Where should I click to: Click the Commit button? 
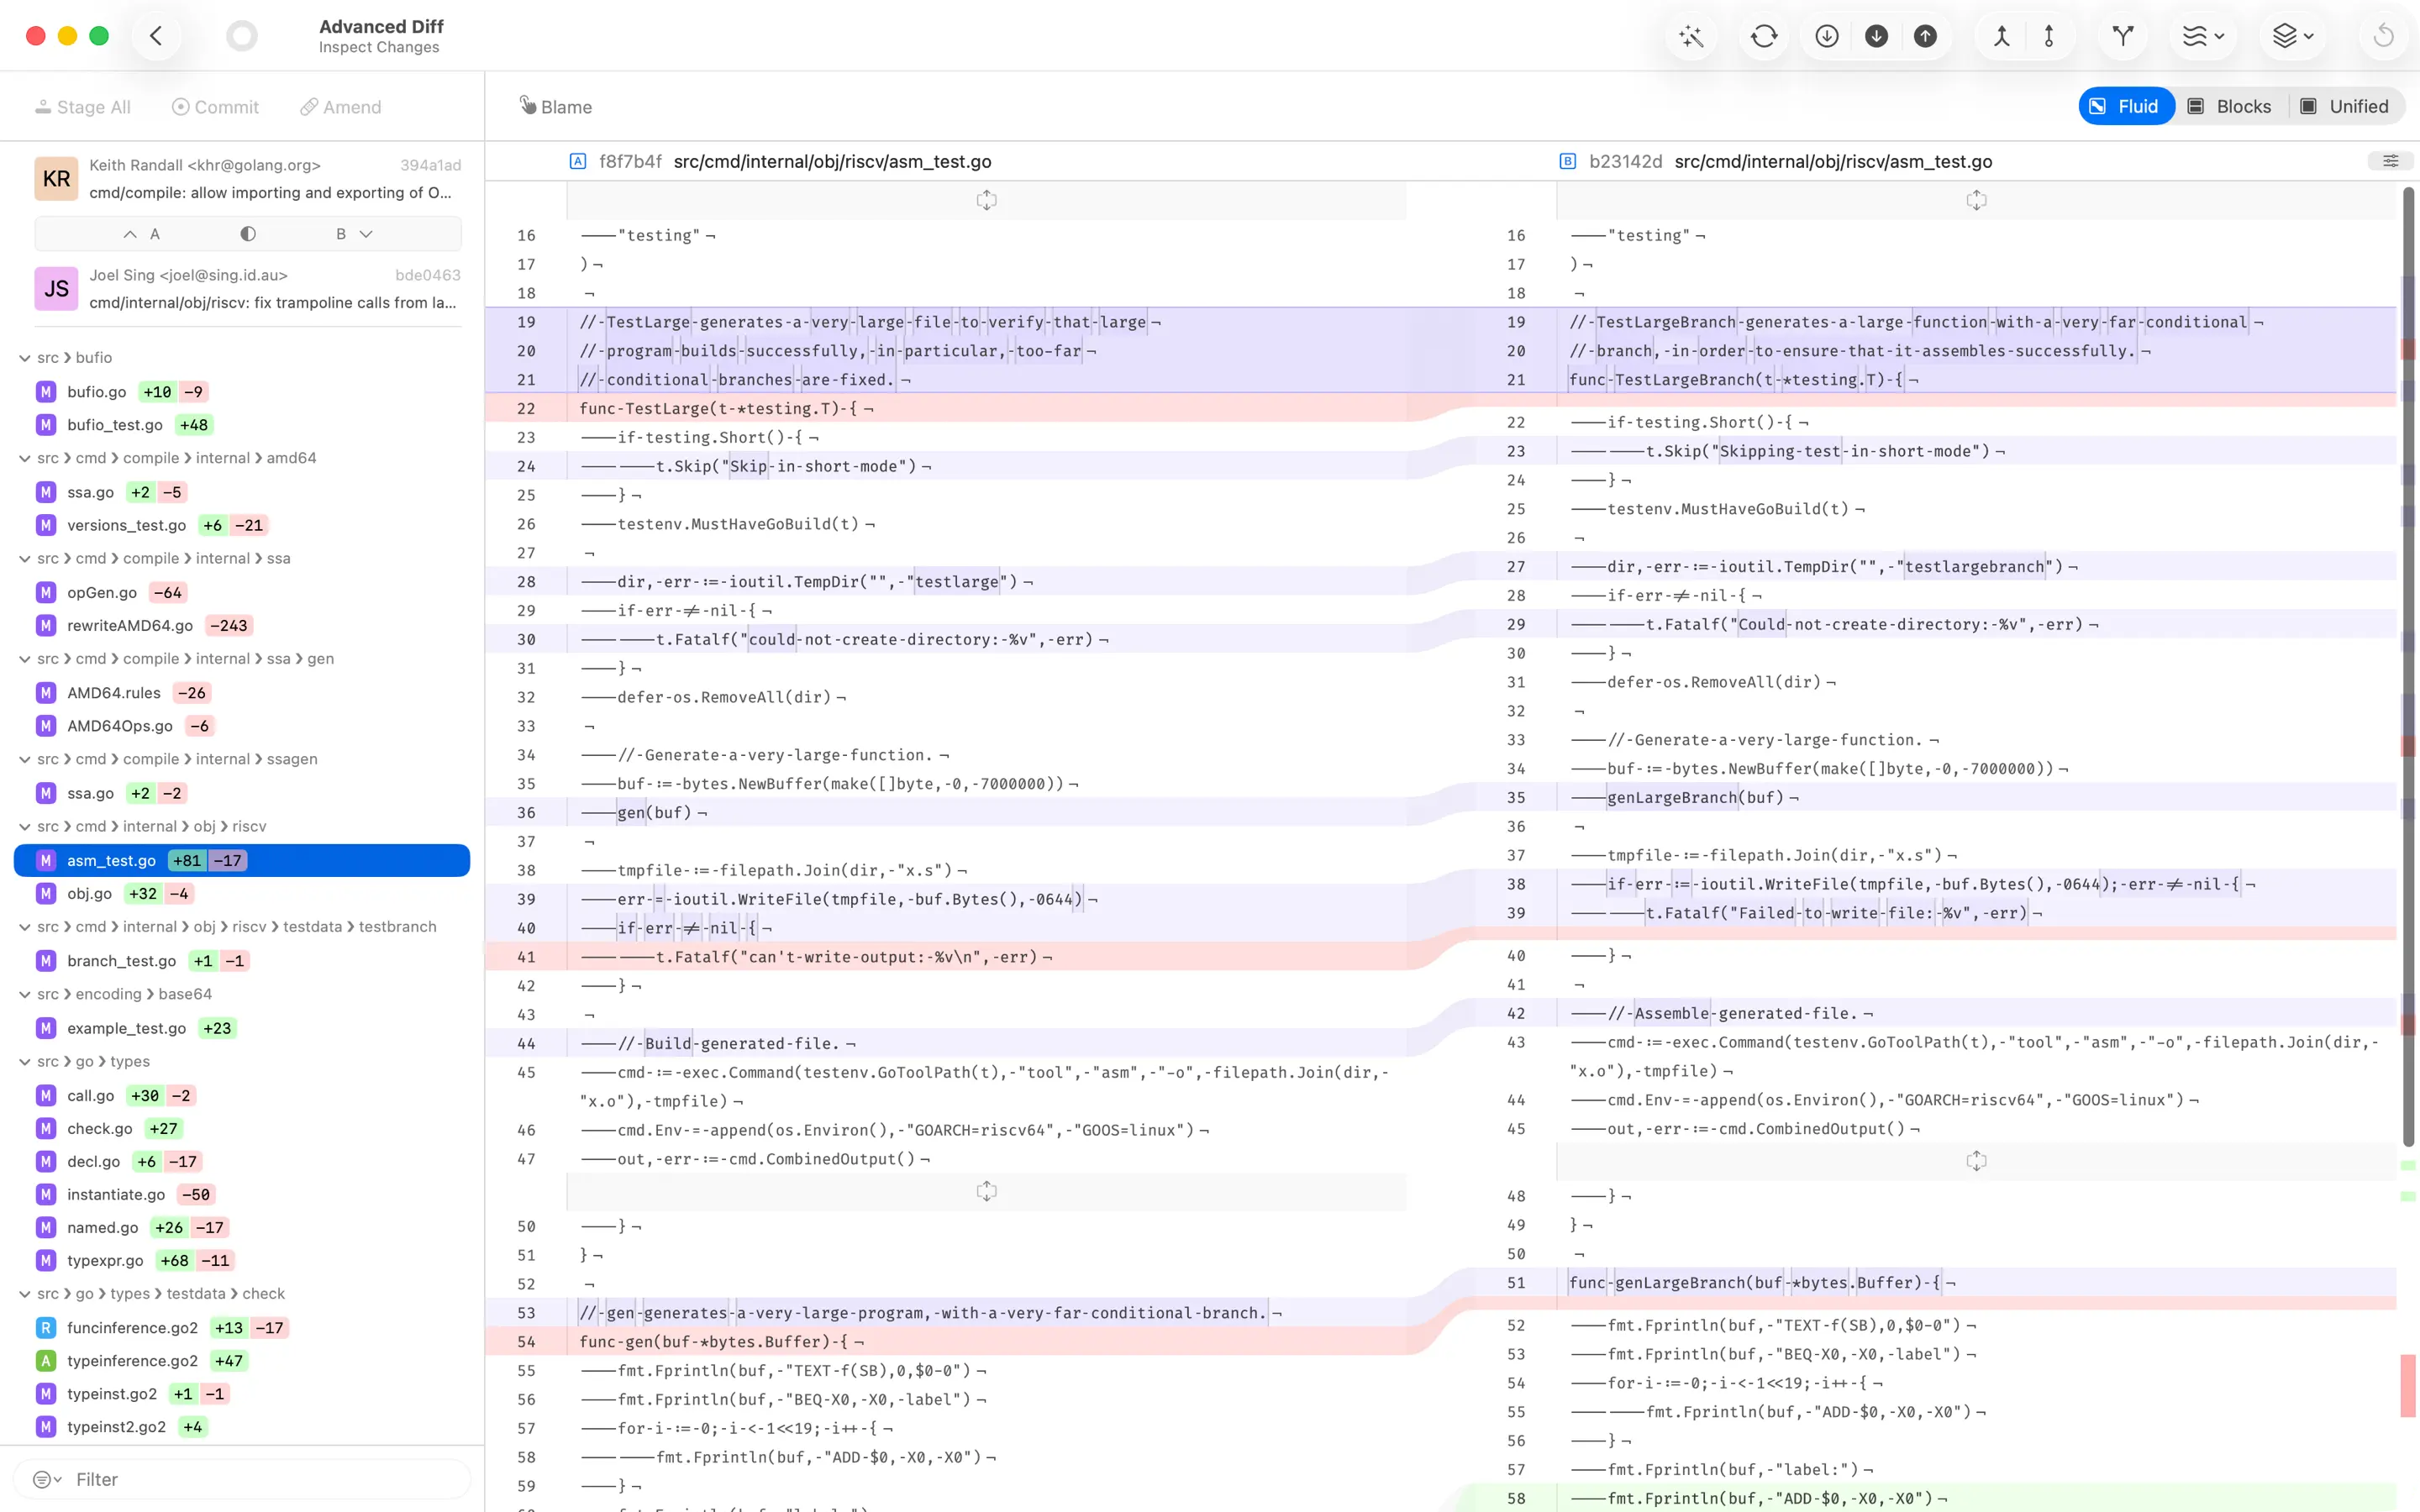[x=215, y=107]
